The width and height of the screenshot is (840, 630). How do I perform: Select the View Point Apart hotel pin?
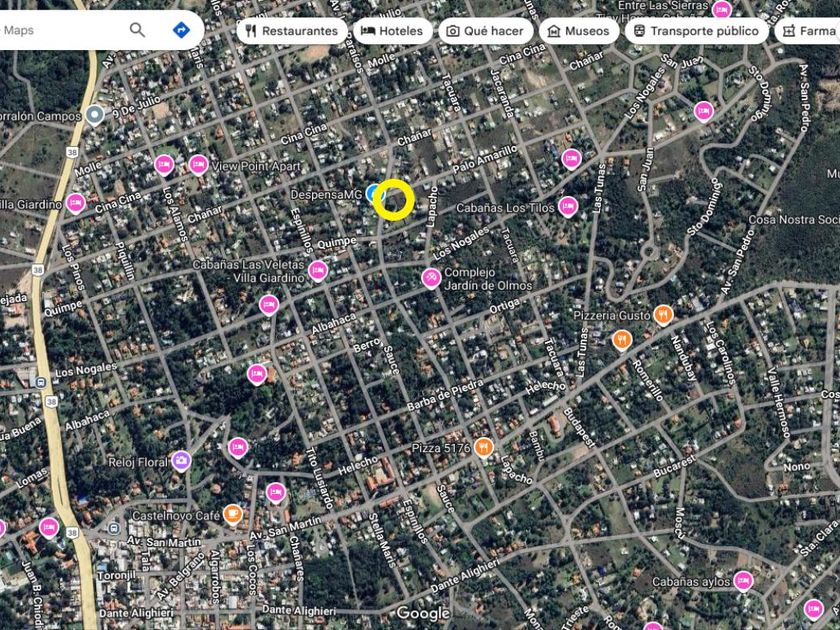pos(198,164)
